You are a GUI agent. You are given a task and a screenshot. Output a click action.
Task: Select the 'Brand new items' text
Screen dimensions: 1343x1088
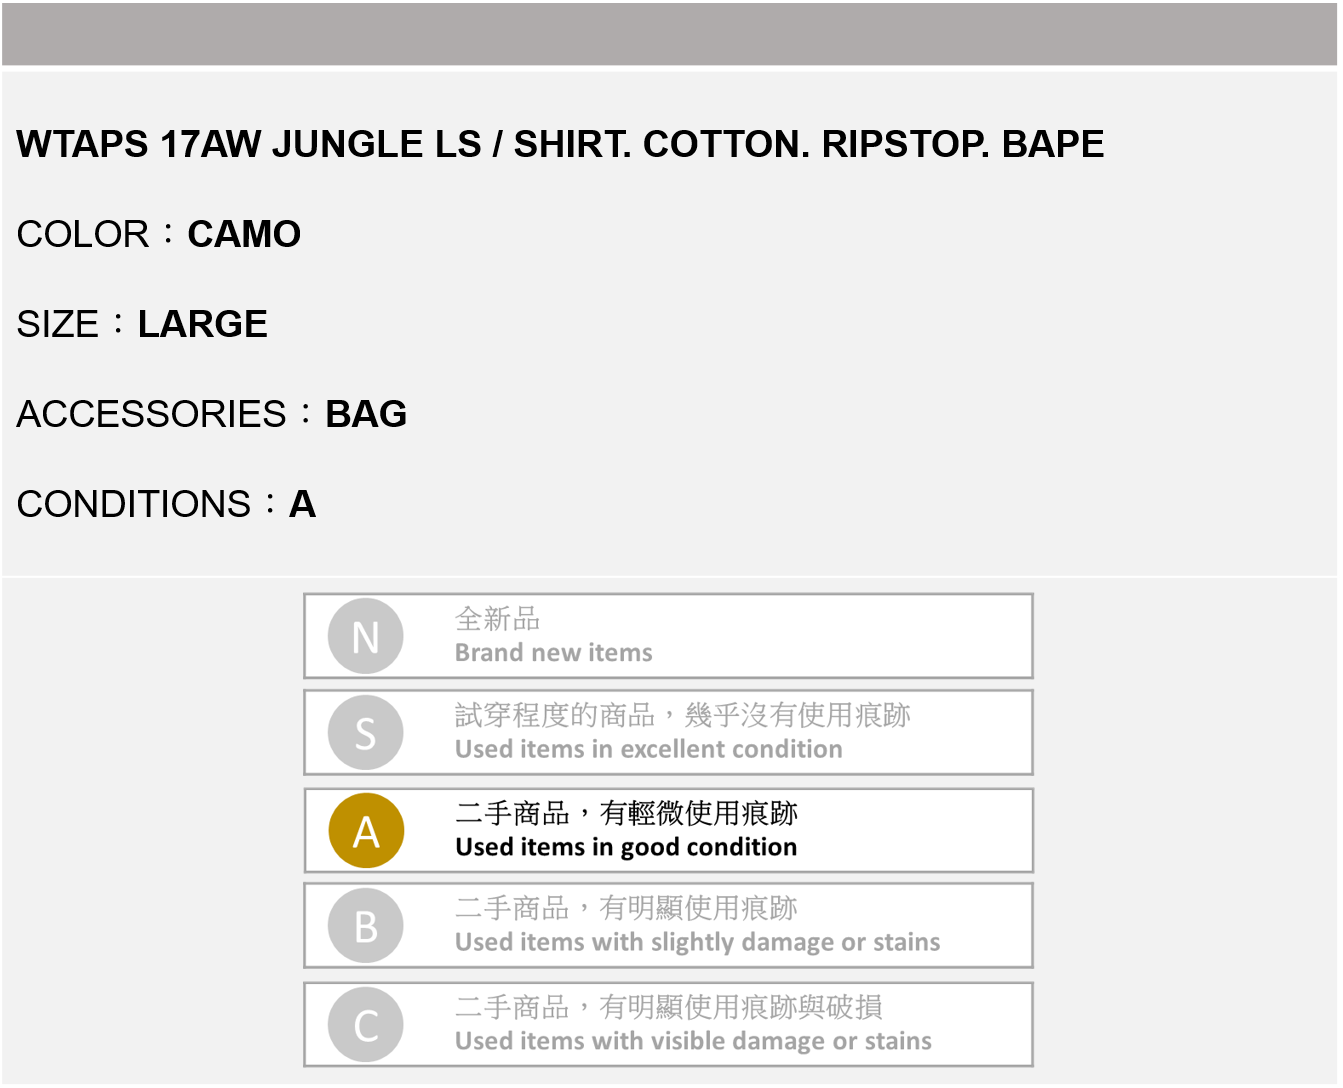point(553,653)
